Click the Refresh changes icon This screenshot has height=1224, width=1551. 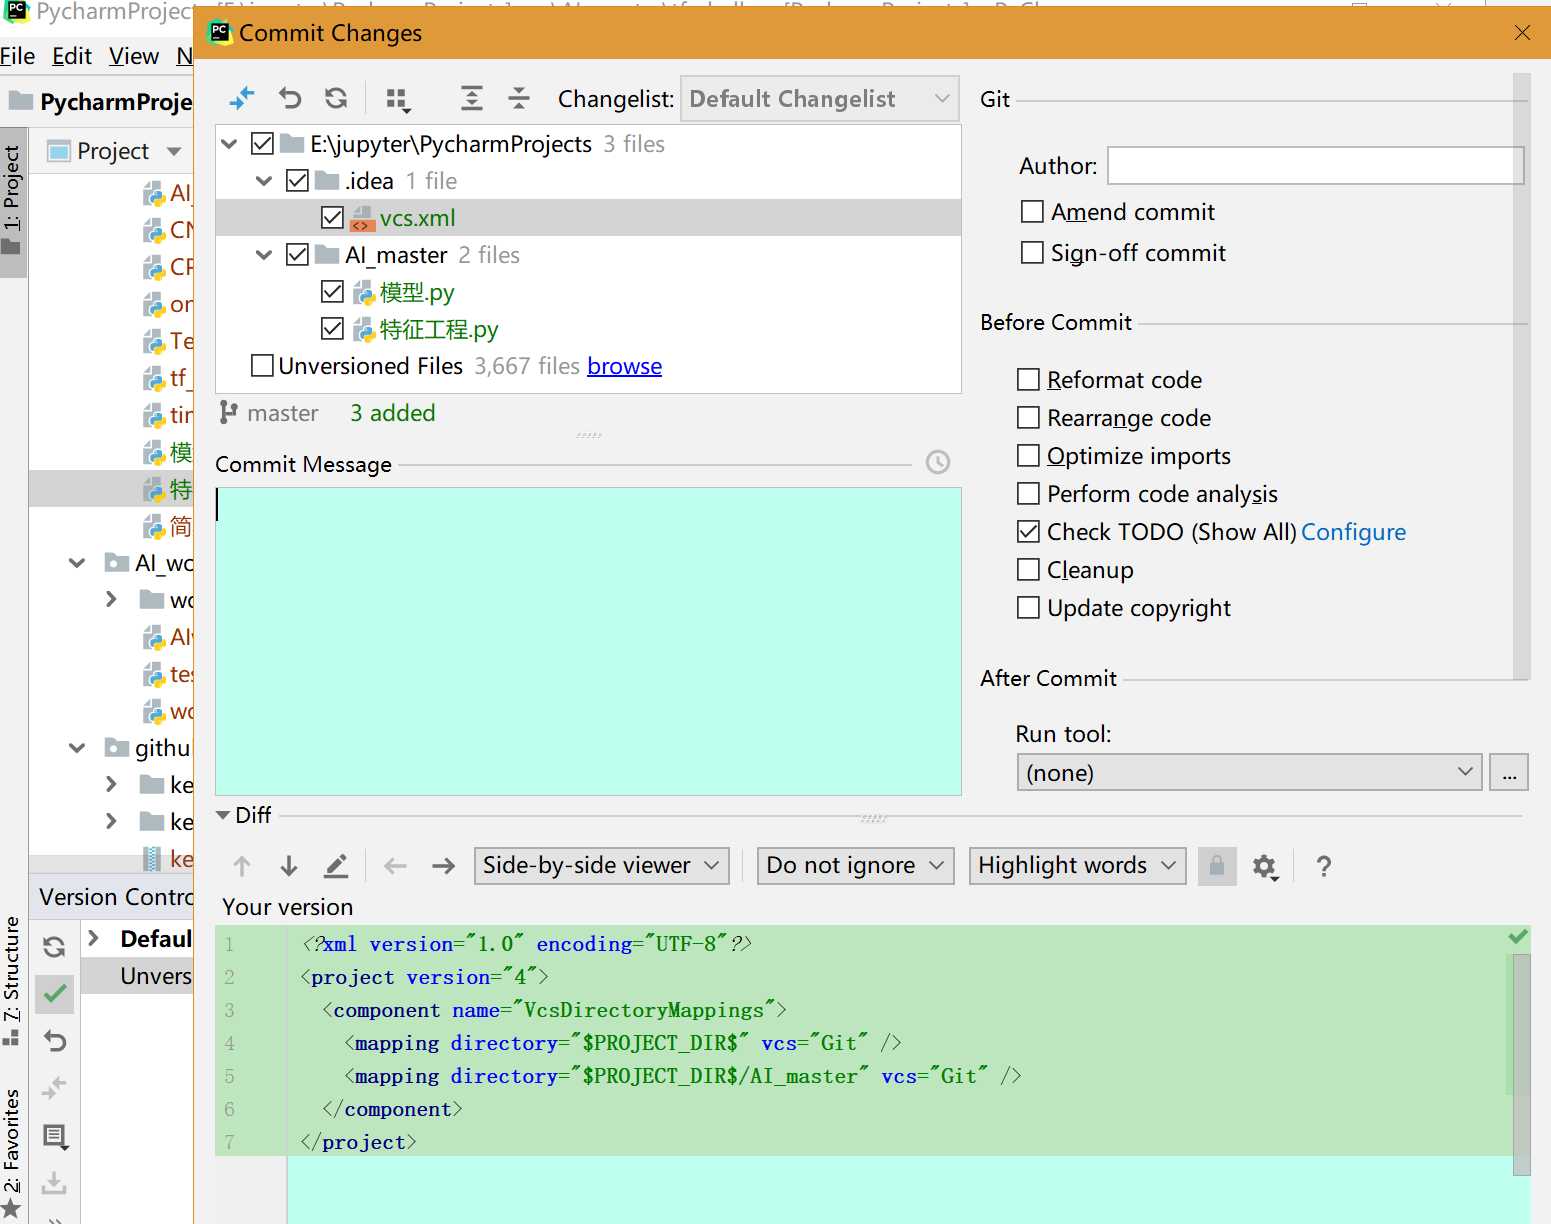336,98
